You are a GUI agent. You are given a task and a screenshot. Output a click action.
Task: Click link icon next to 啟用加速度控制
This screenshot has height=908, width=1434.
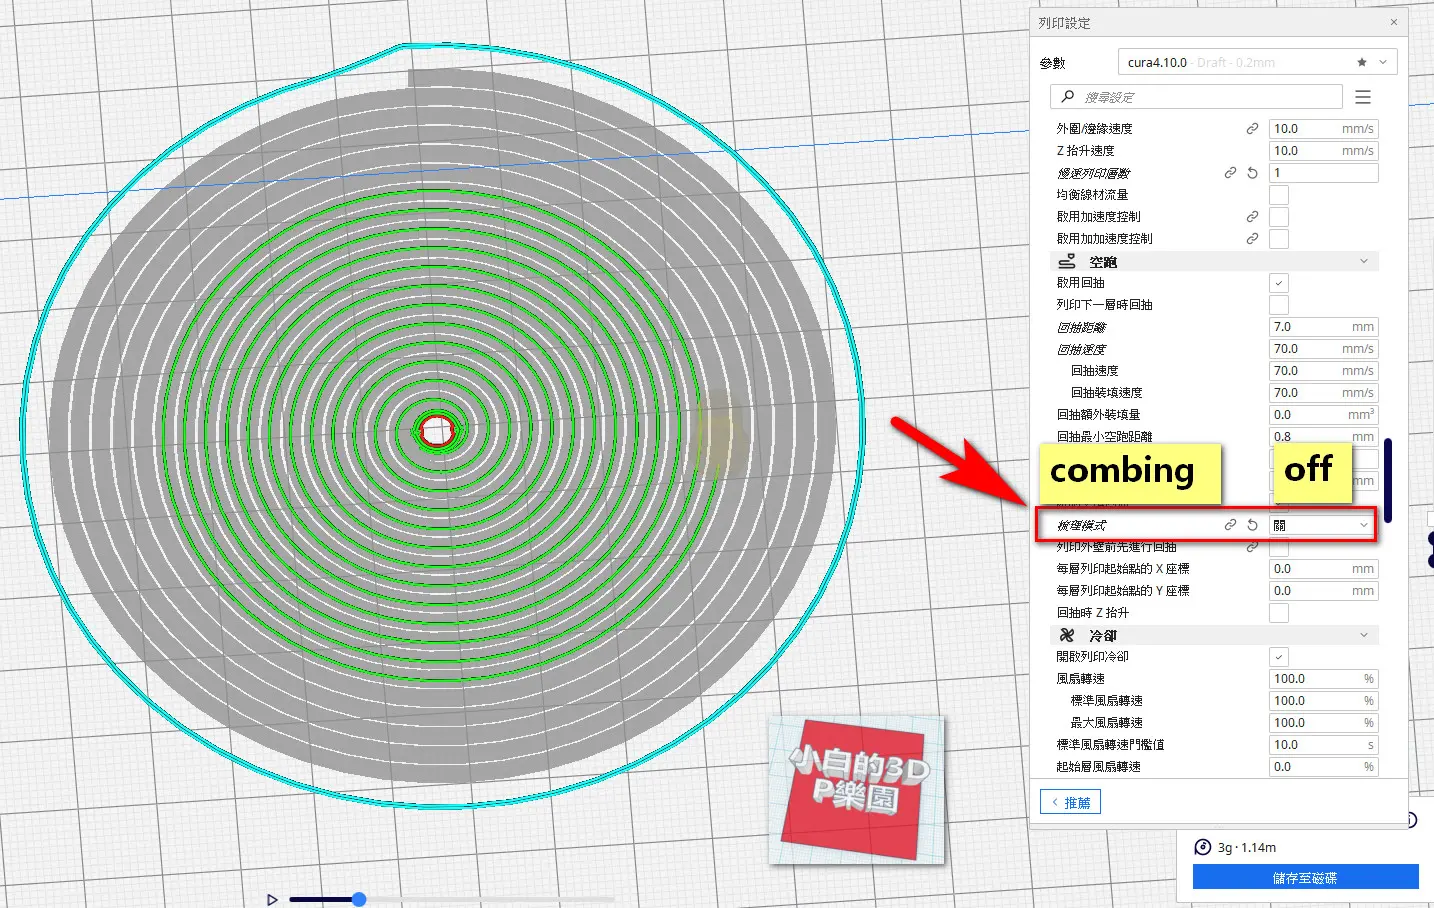1252,217
